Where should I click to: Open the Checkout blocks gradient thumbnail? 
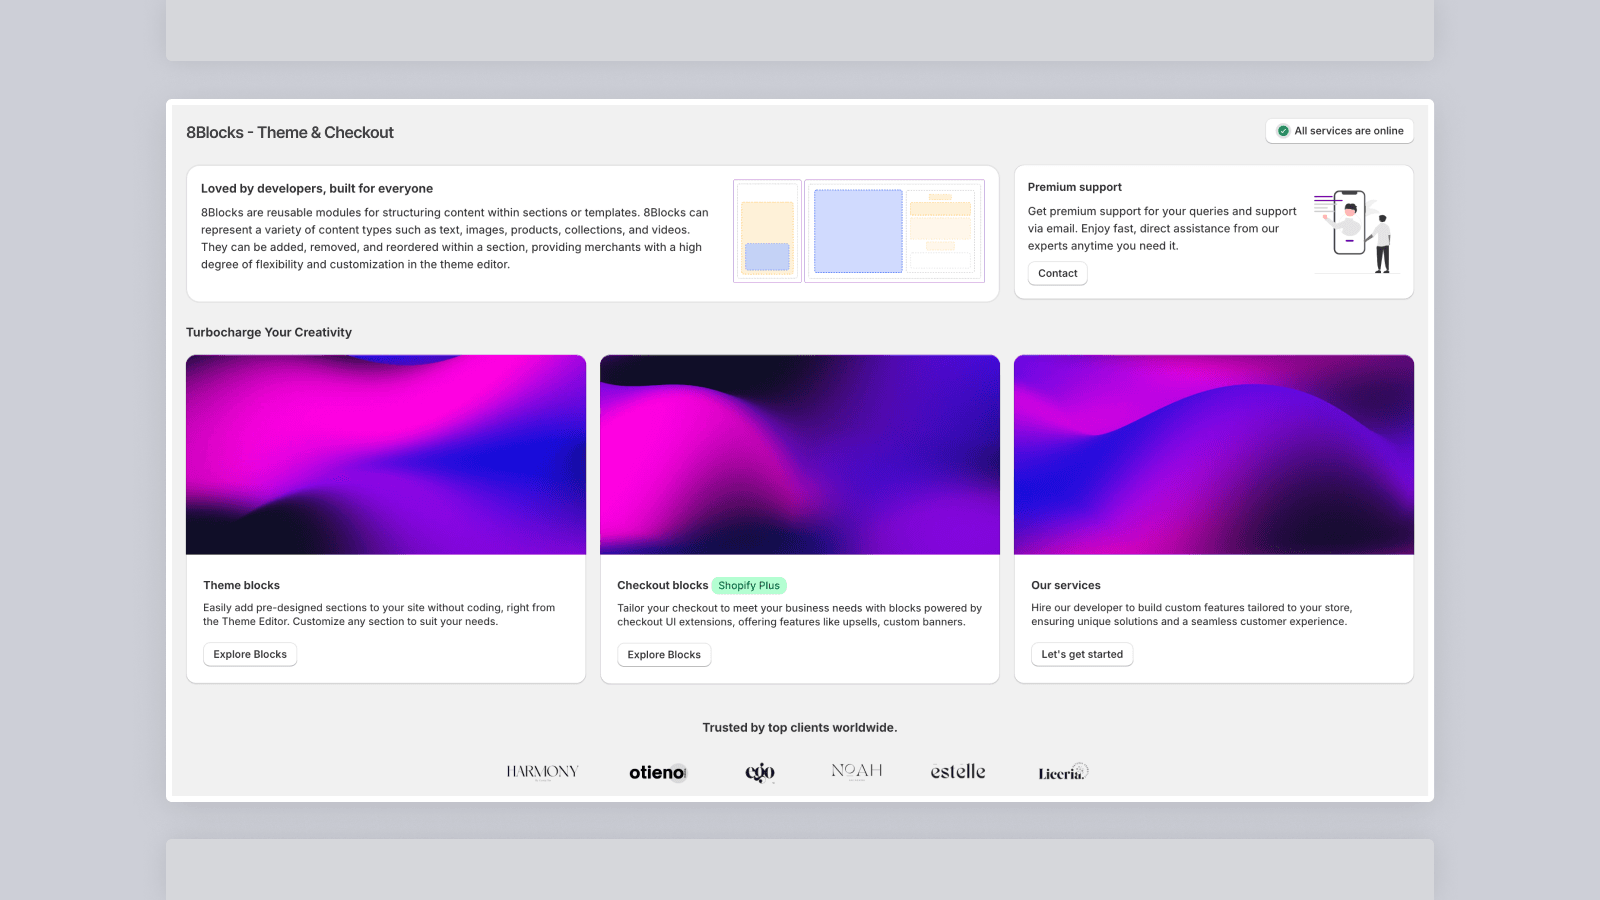(800, 455)
